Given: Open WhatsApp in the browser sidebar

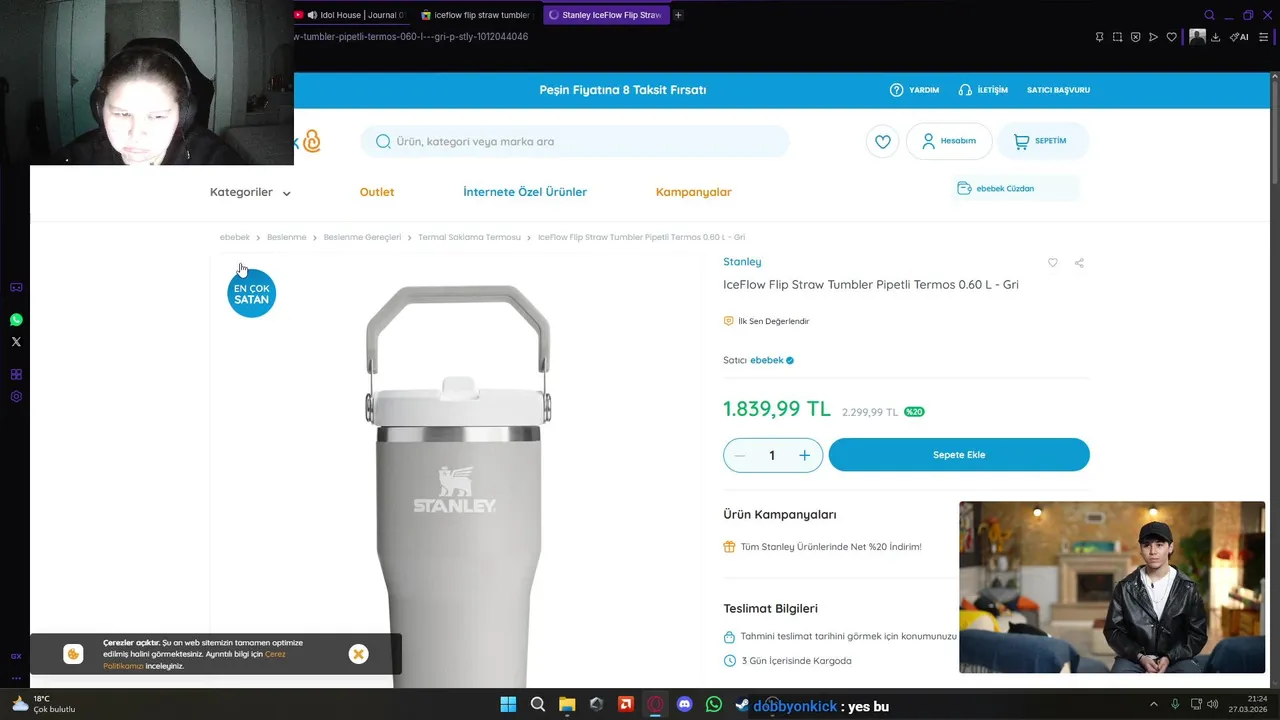Looking at the screenshot, I should coord(16,320).
